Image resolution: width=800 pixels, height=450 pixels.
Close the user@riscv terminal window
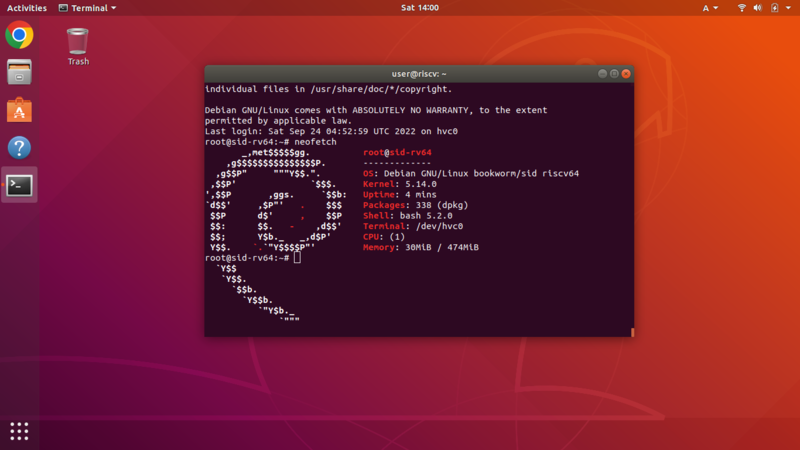626,74
